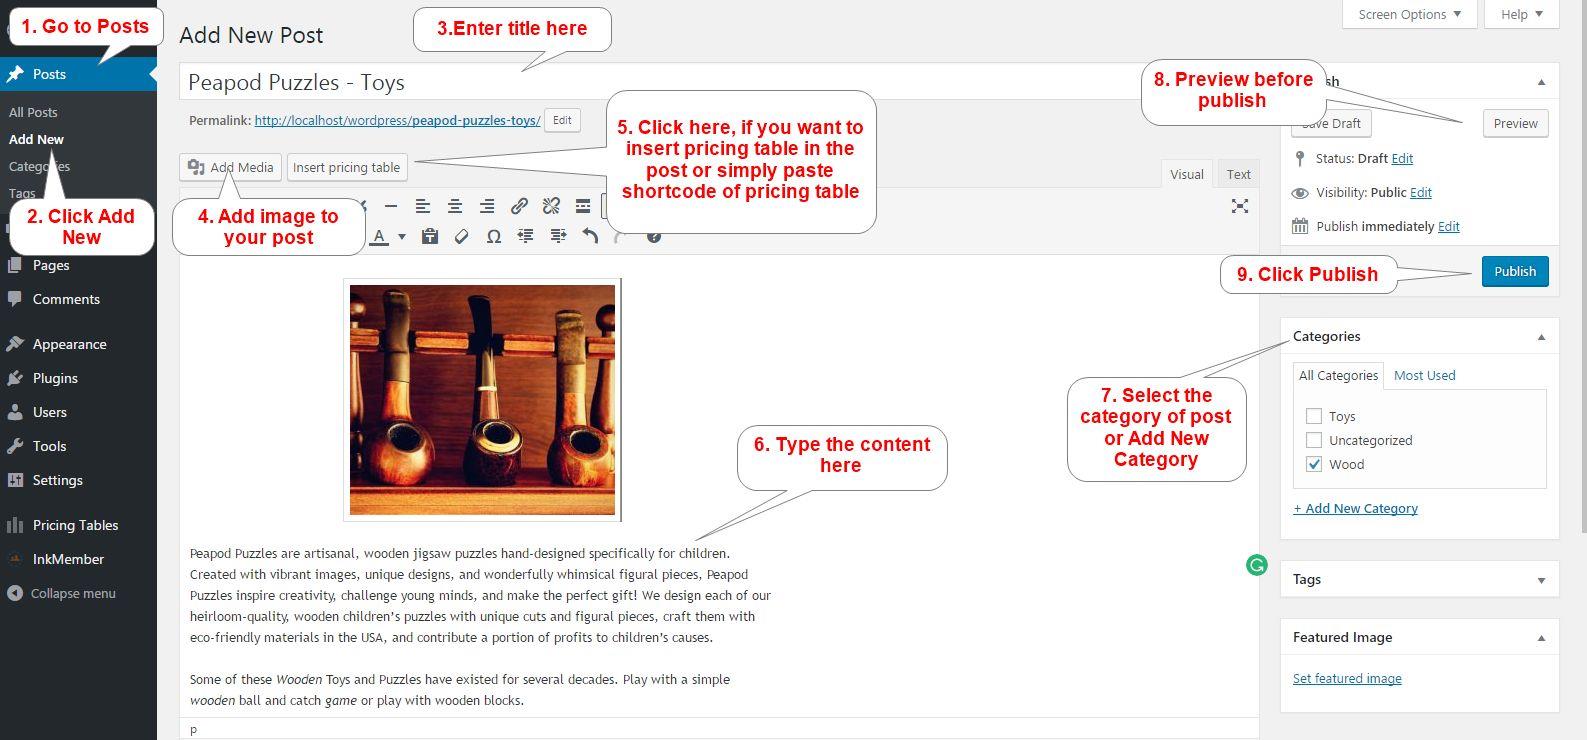Select the All Categories tab
Screen dimensions: 1587x740
[x=1338, y=375]
